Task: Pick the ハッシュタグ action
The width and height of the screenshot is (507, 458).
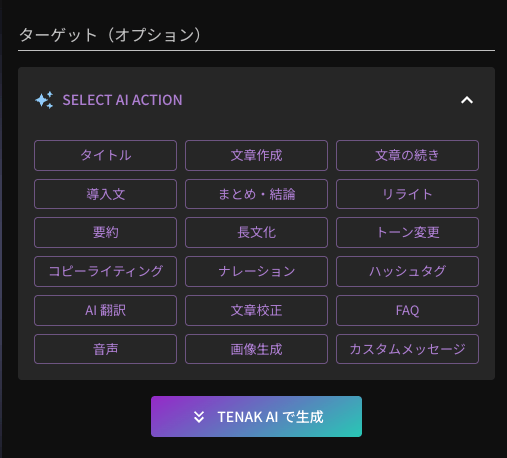Action: (407, 271)
